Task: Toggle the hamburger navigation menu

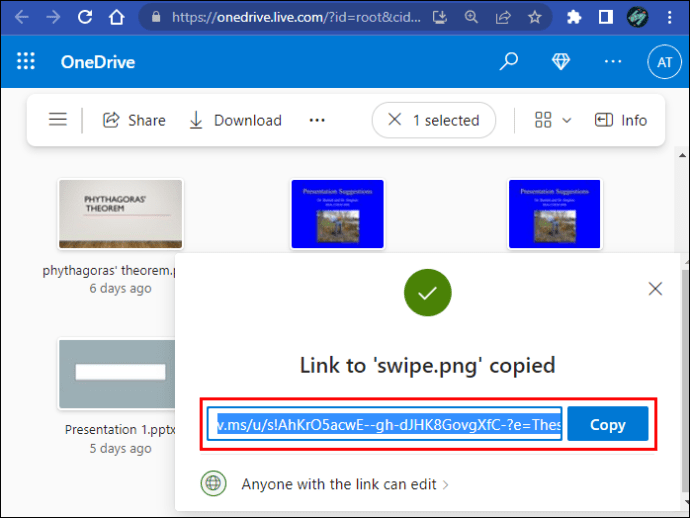Action: [x=58, y=120]
